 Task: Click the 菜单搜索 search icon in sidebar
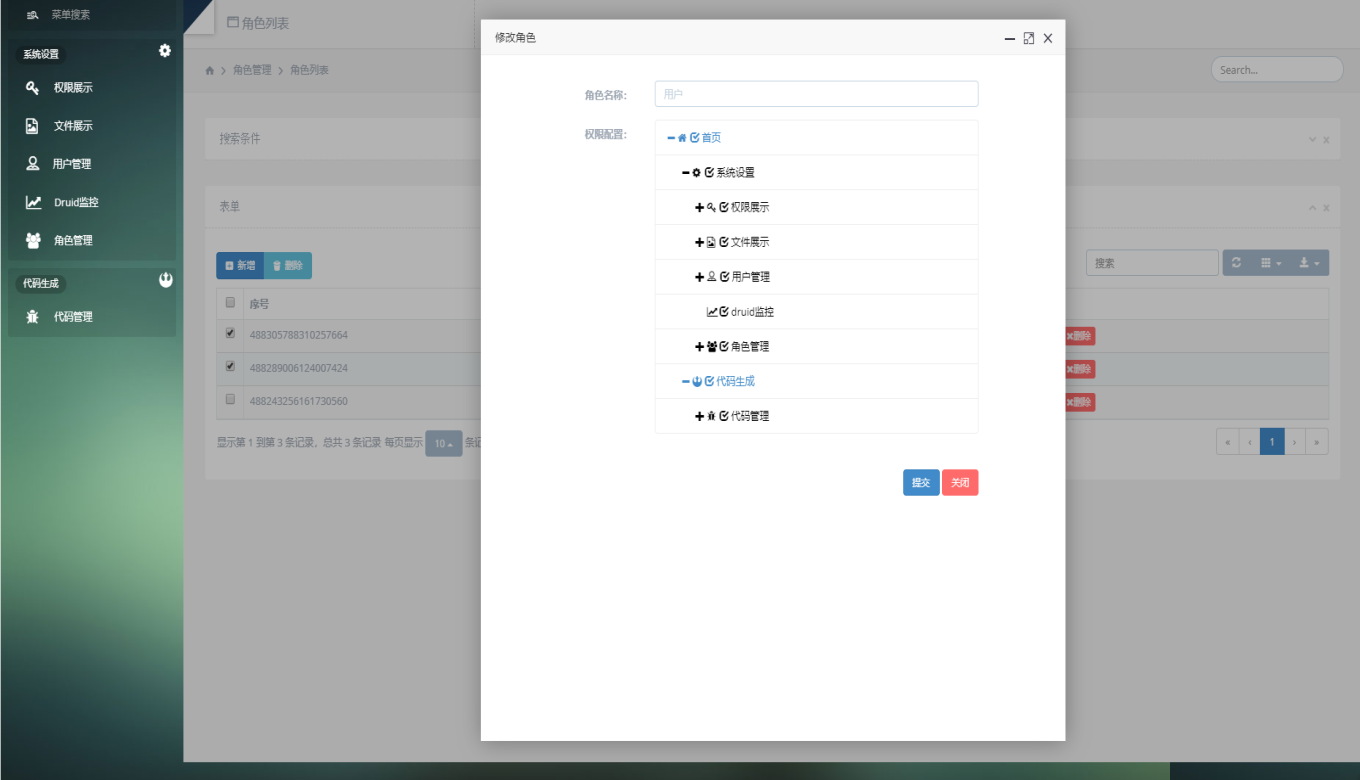[32, 15]
